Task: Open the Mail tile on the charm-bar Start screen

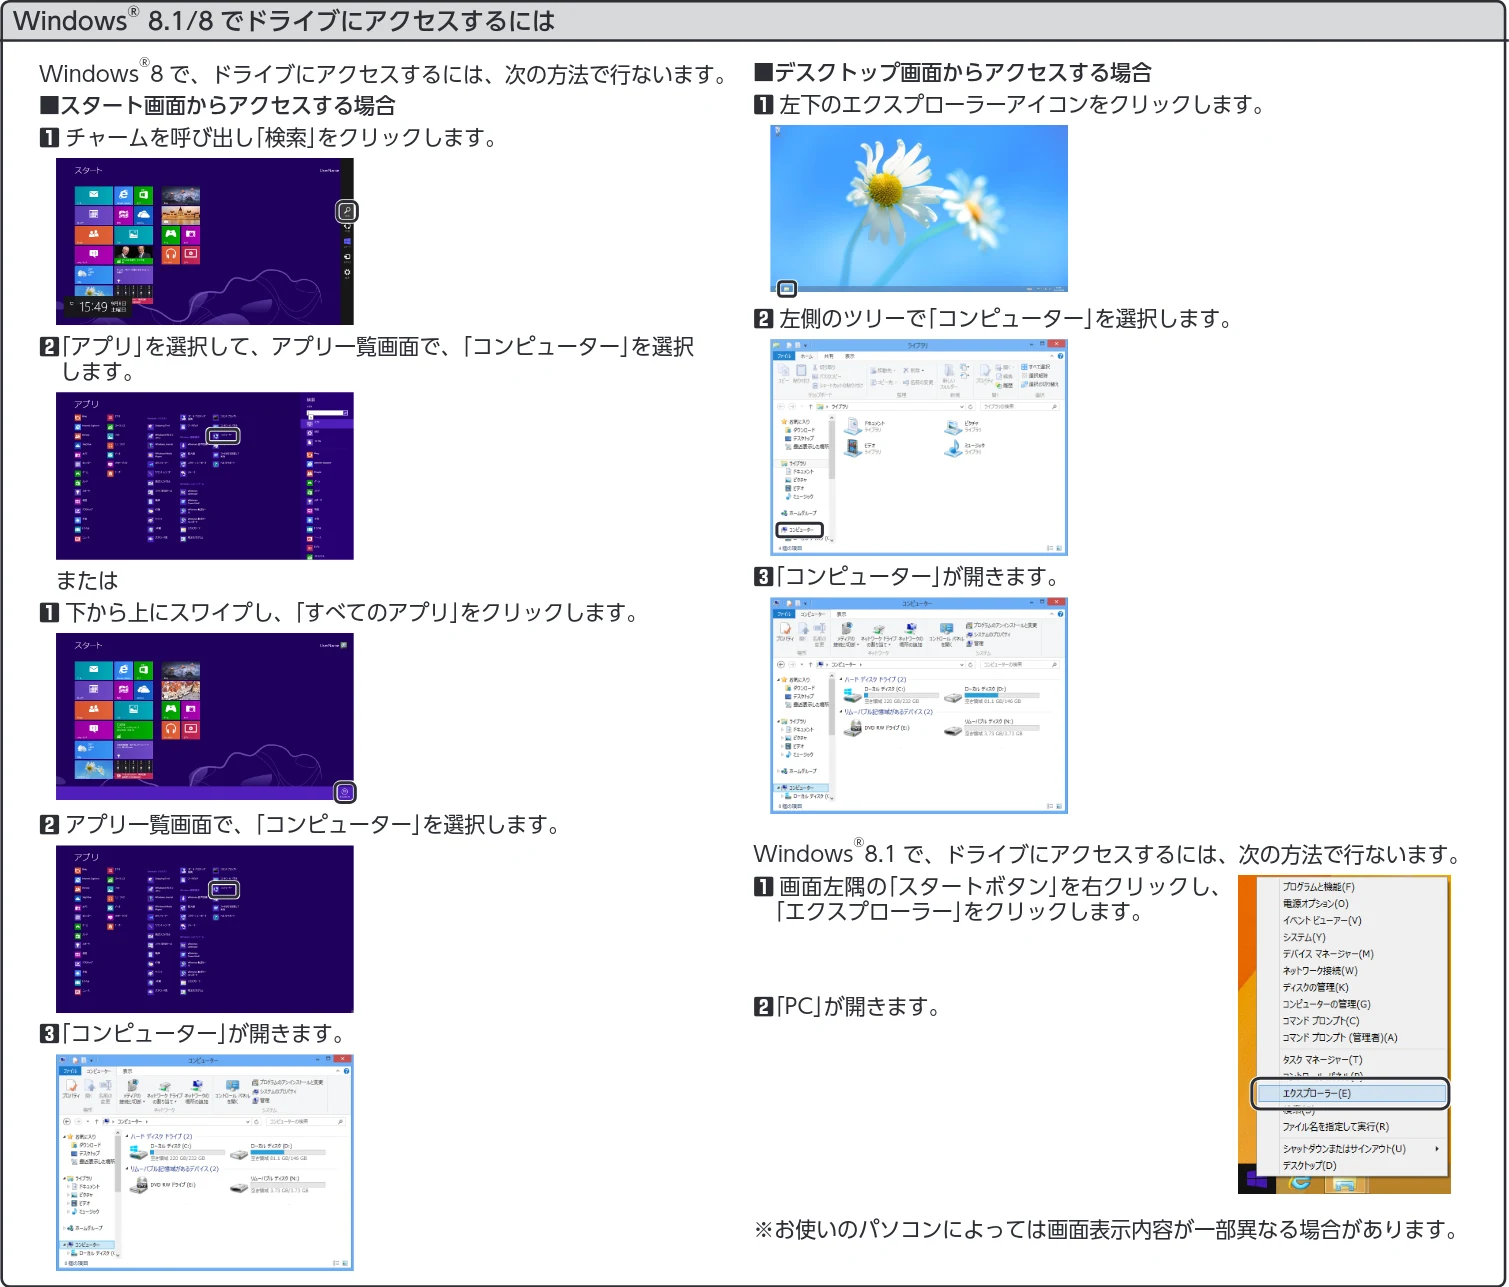Action: point(93,195)
